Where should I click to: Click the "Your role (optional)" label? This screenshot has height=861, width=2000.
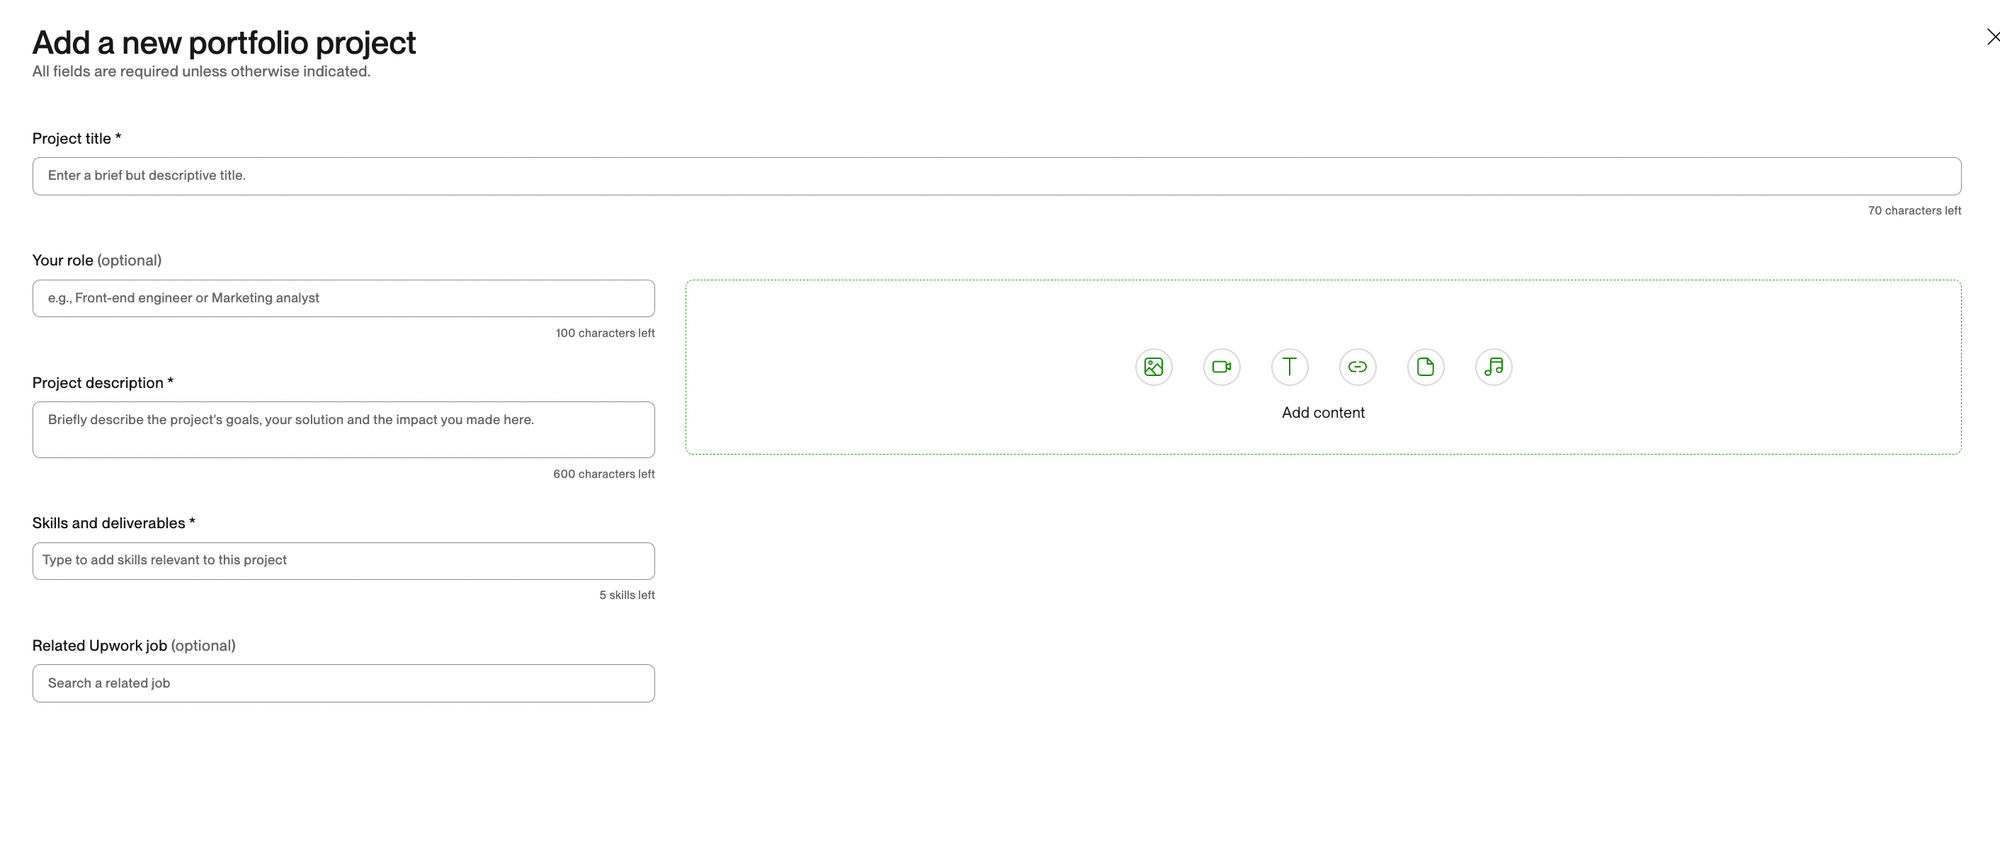[x=96, y=261]
